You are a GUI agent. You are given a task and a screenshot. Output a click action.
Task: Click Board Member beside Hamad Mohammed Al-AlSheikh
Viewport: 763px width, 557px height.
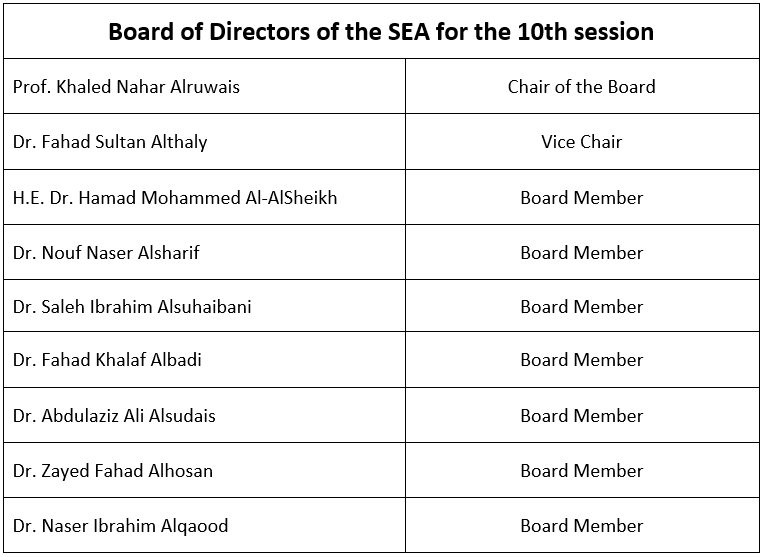pos(581,198)
